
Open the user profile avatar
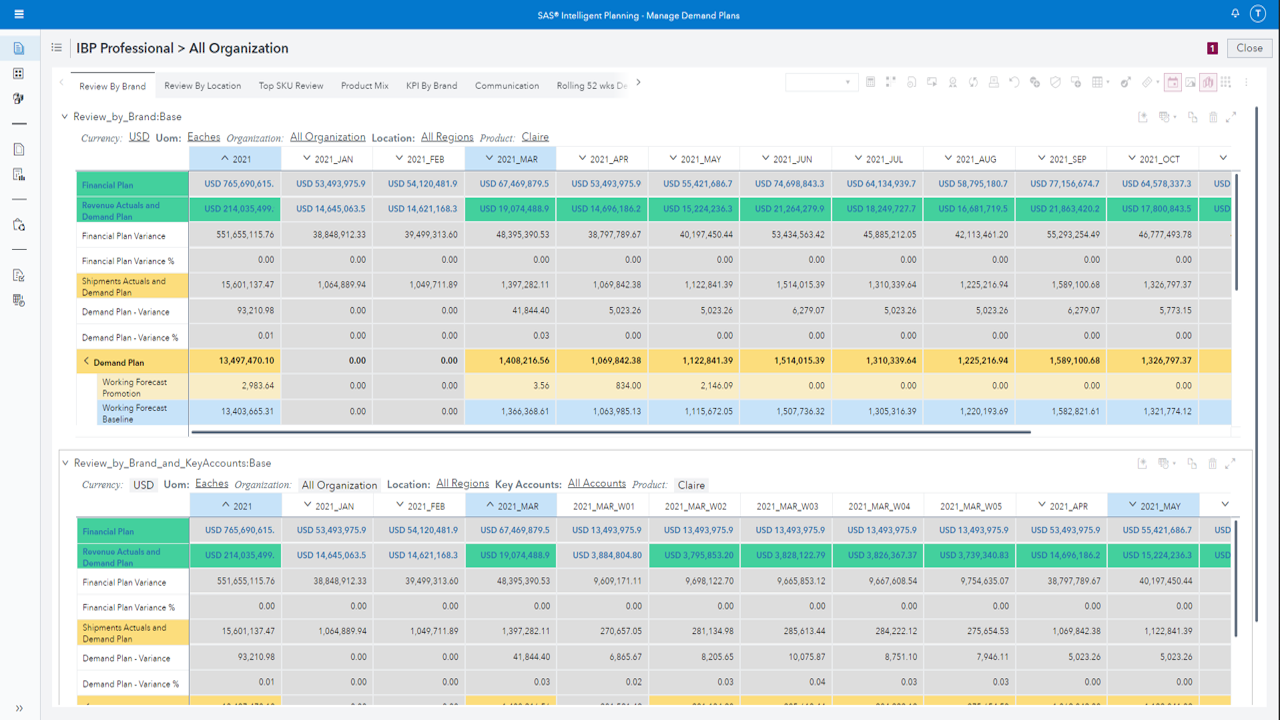[x=1260, y=14]
